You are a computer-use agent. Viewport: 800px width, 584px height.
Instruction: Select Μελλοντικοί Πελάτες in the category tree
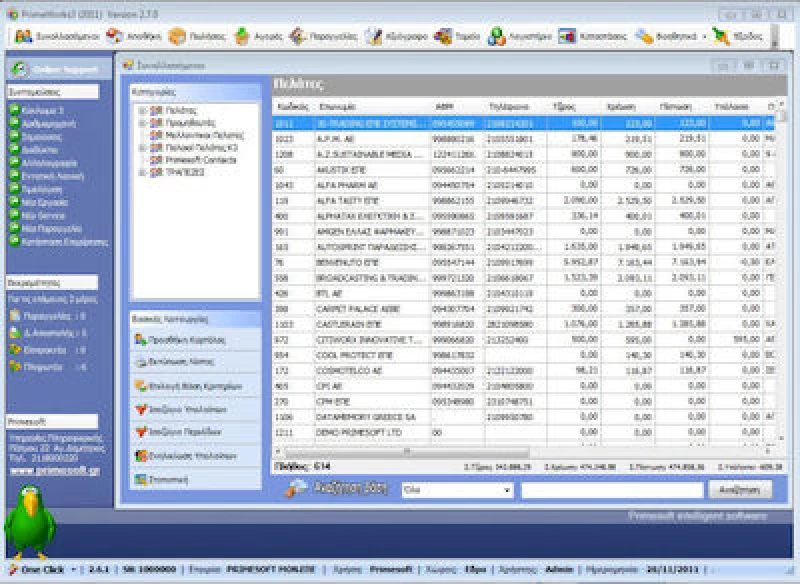(x=204, y=135)
